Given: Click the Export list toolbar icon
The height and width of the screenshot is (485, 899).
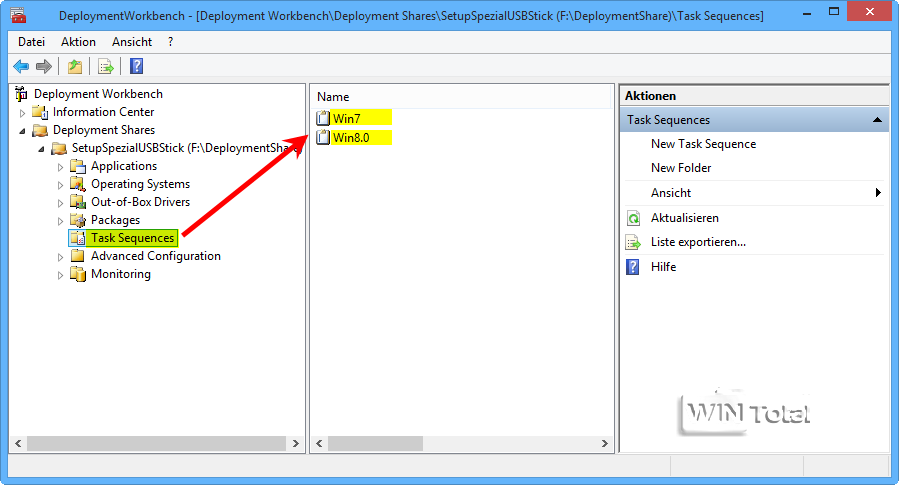Looking at the screenshot, I should click(x=105, y=67).
